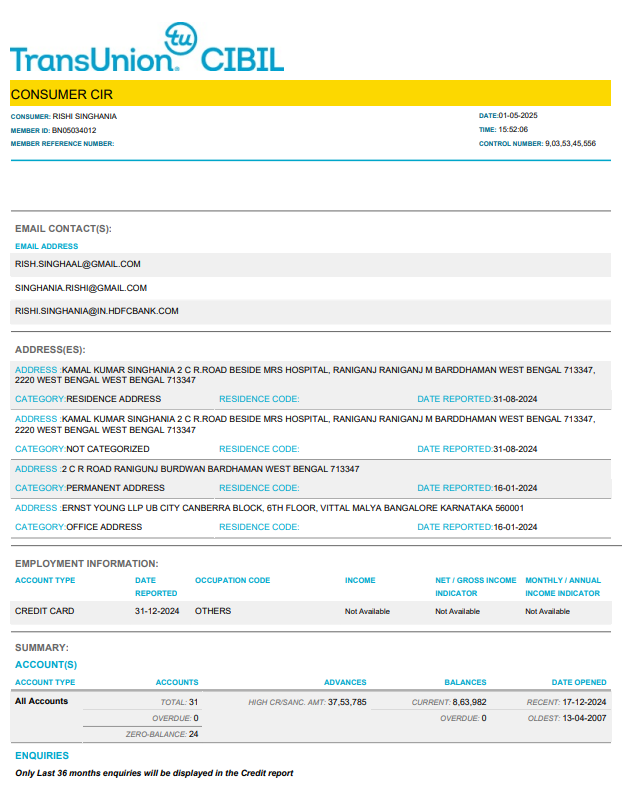This screenshot has width=622, height=793.
Task: Click the TransUnion CIBIL logo
Action: [x=147, y=48]
